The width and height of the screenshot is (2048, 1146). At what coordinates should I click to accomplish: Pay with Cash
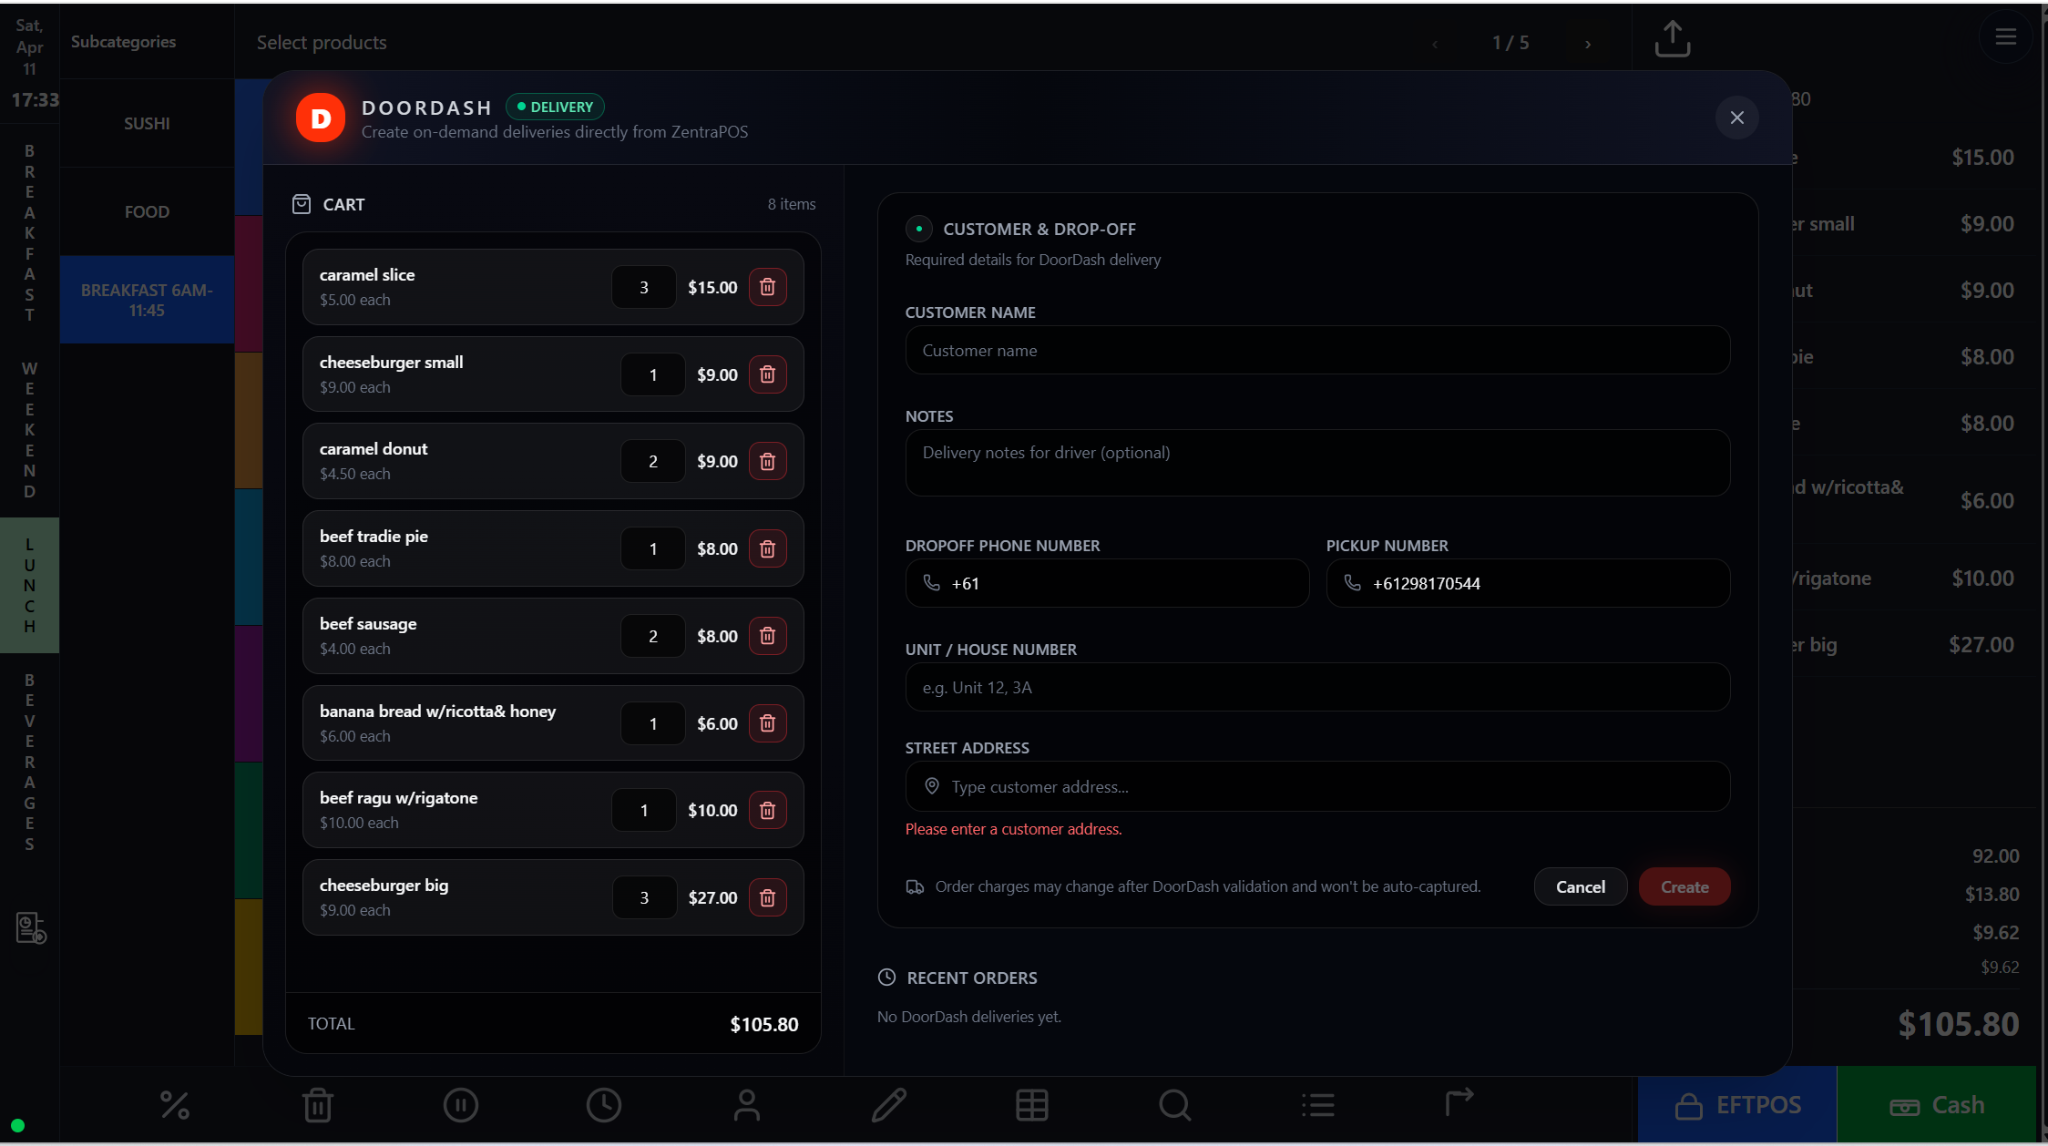[x=1936, y=1105]
